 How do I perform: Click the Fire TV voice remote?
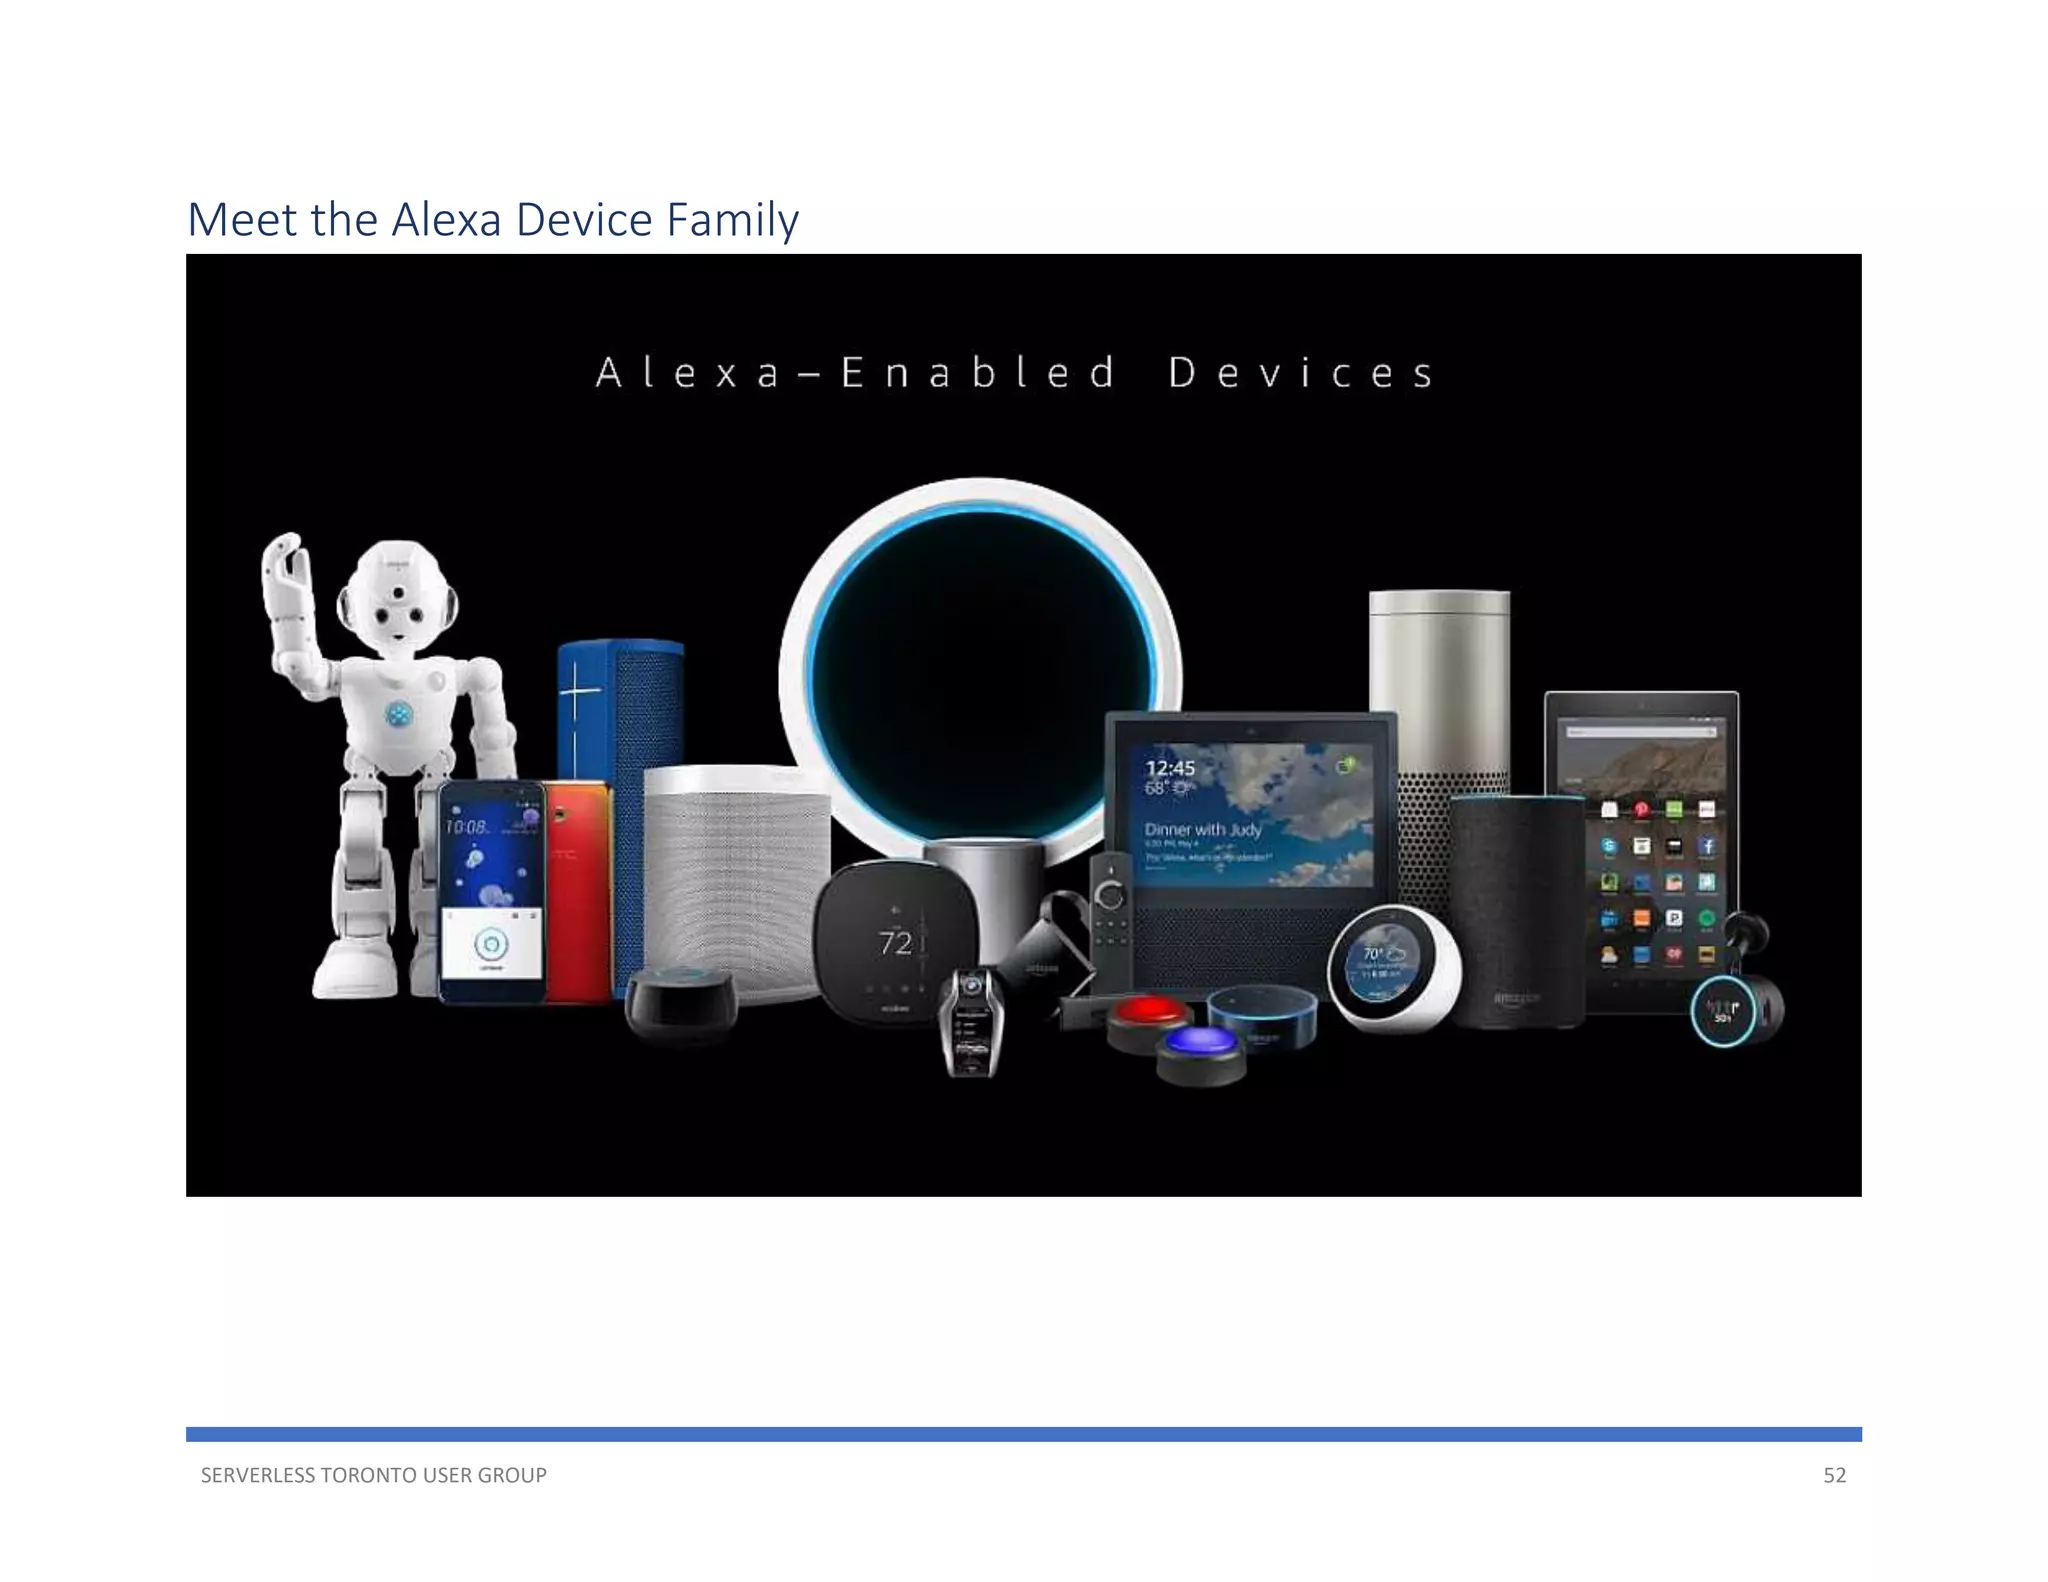tap(1110, 922)
